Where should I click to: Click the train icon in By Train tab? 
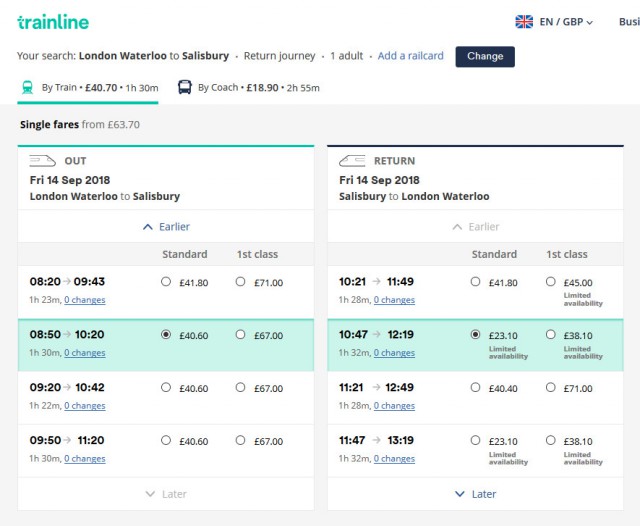tap(27, 87)
